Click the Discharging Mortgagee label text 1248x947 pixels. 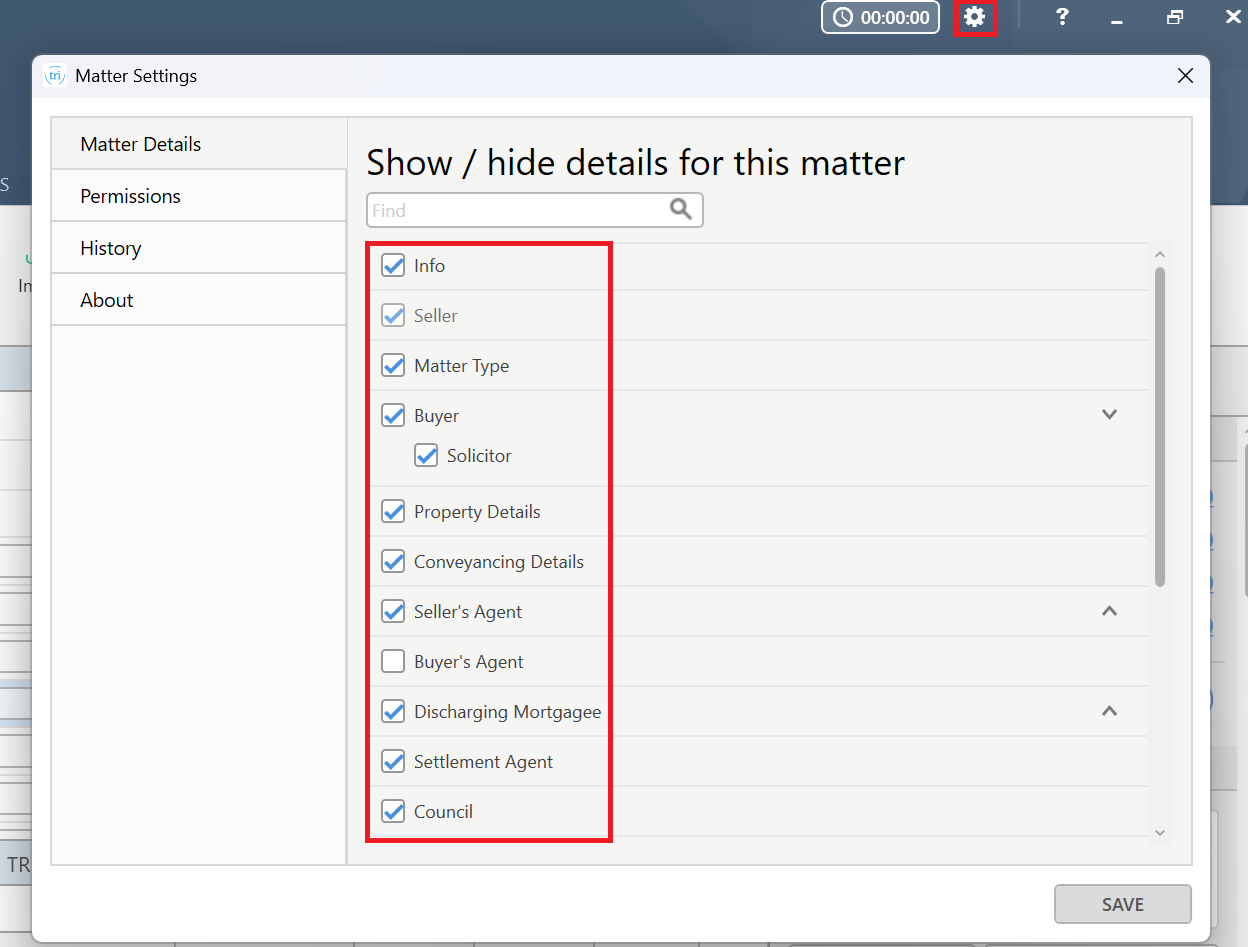pos(508,712)
